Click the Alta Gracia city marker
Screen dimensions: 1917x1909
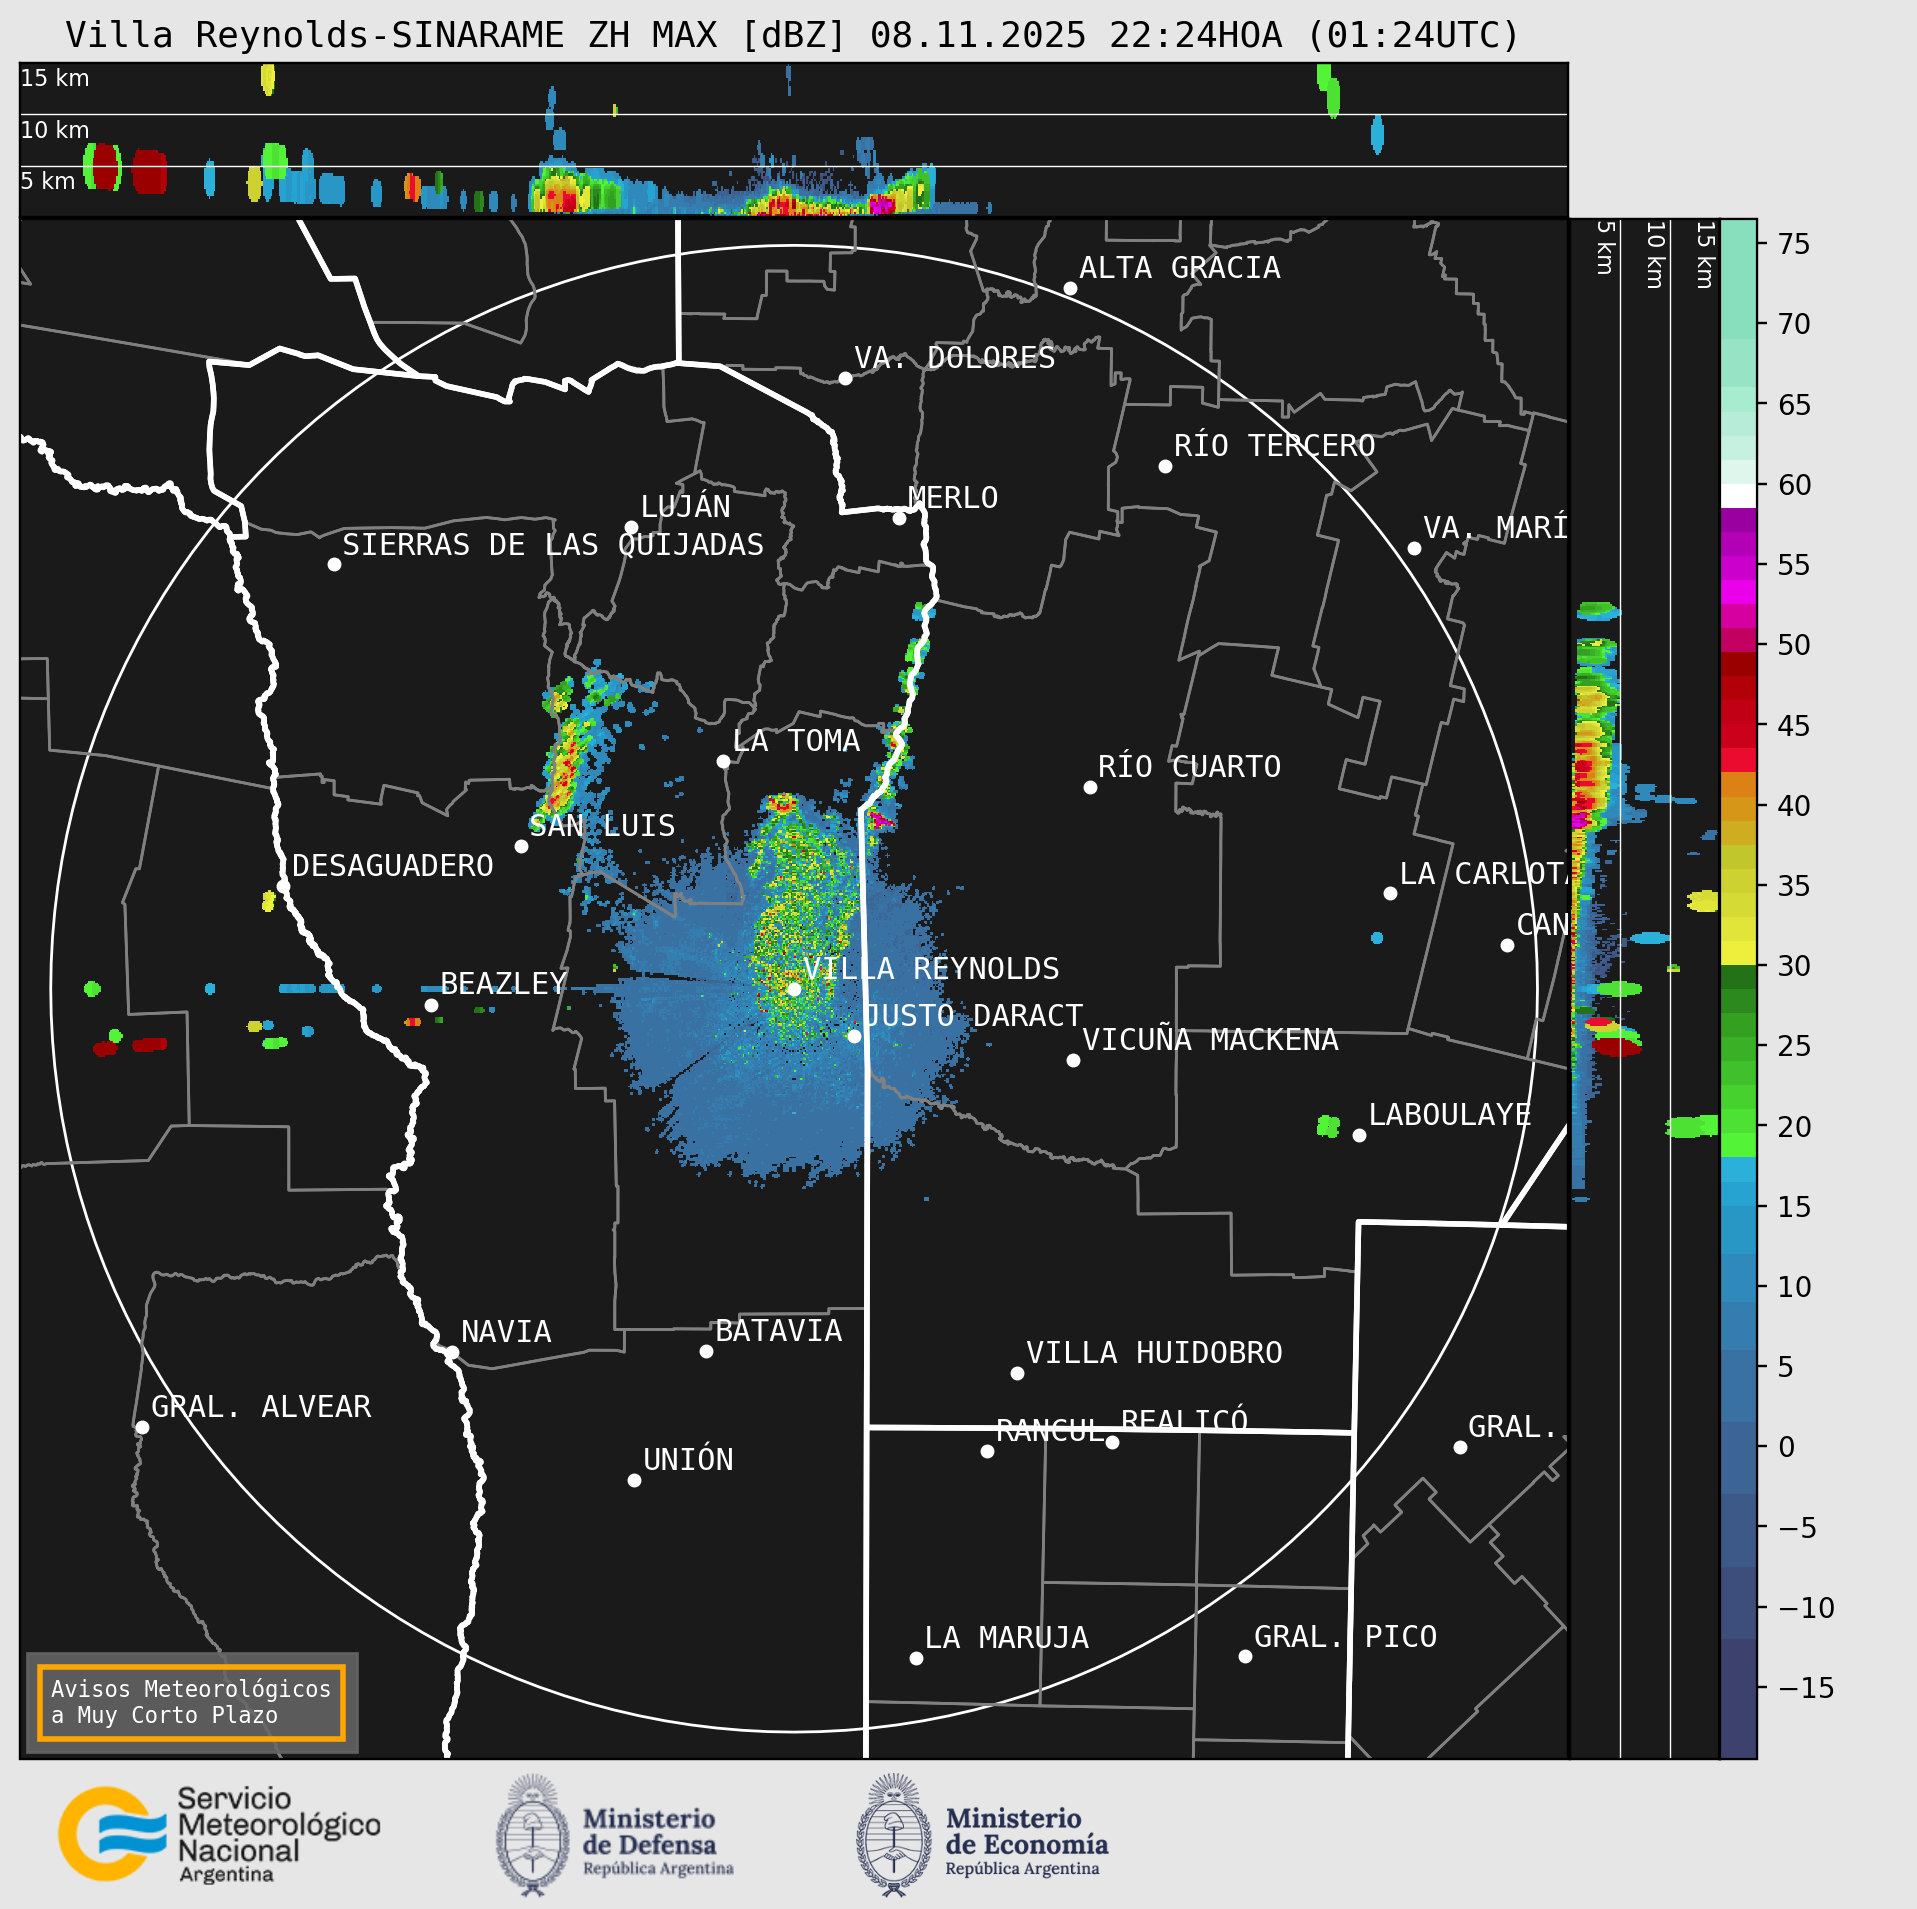[1070, 288]
